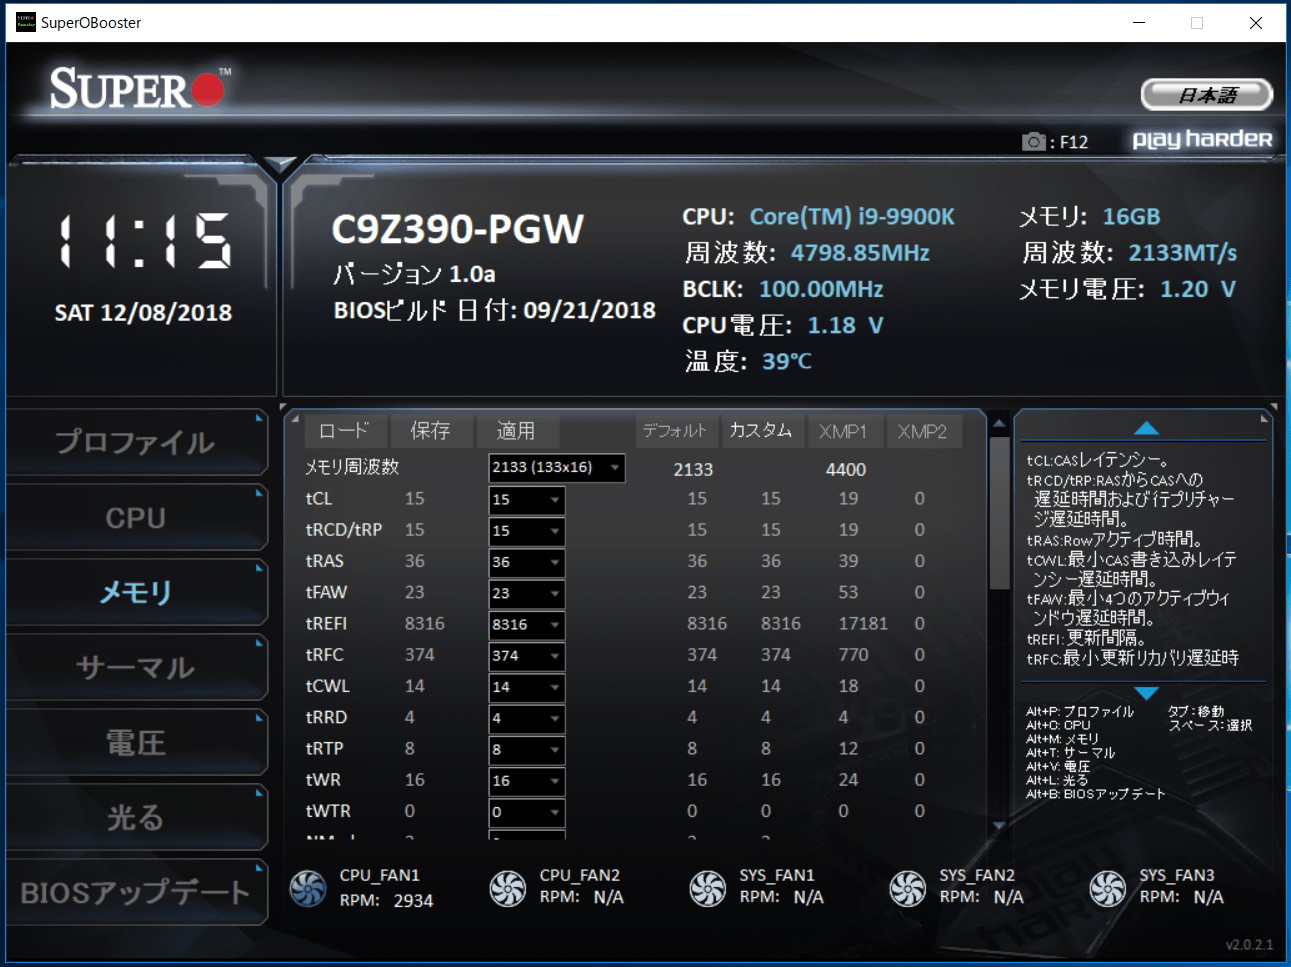Open the tREFI value dropdown
The width and height of the screenshot is (1291, 967).
[x=527, y=624]
